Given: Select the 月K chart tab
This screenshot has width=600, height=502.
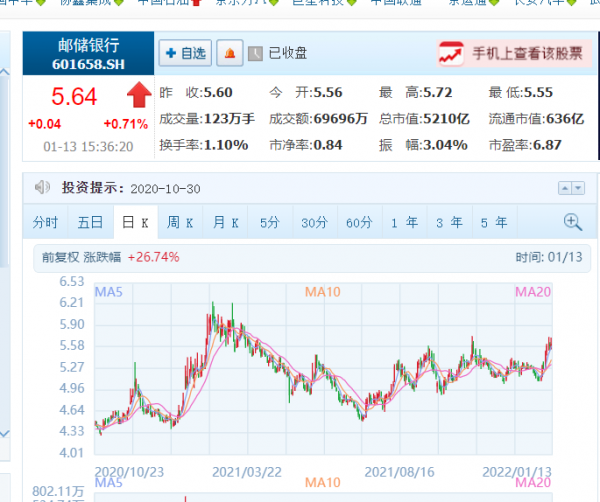Looking at the screenshot, I should (x=225, y=222).
